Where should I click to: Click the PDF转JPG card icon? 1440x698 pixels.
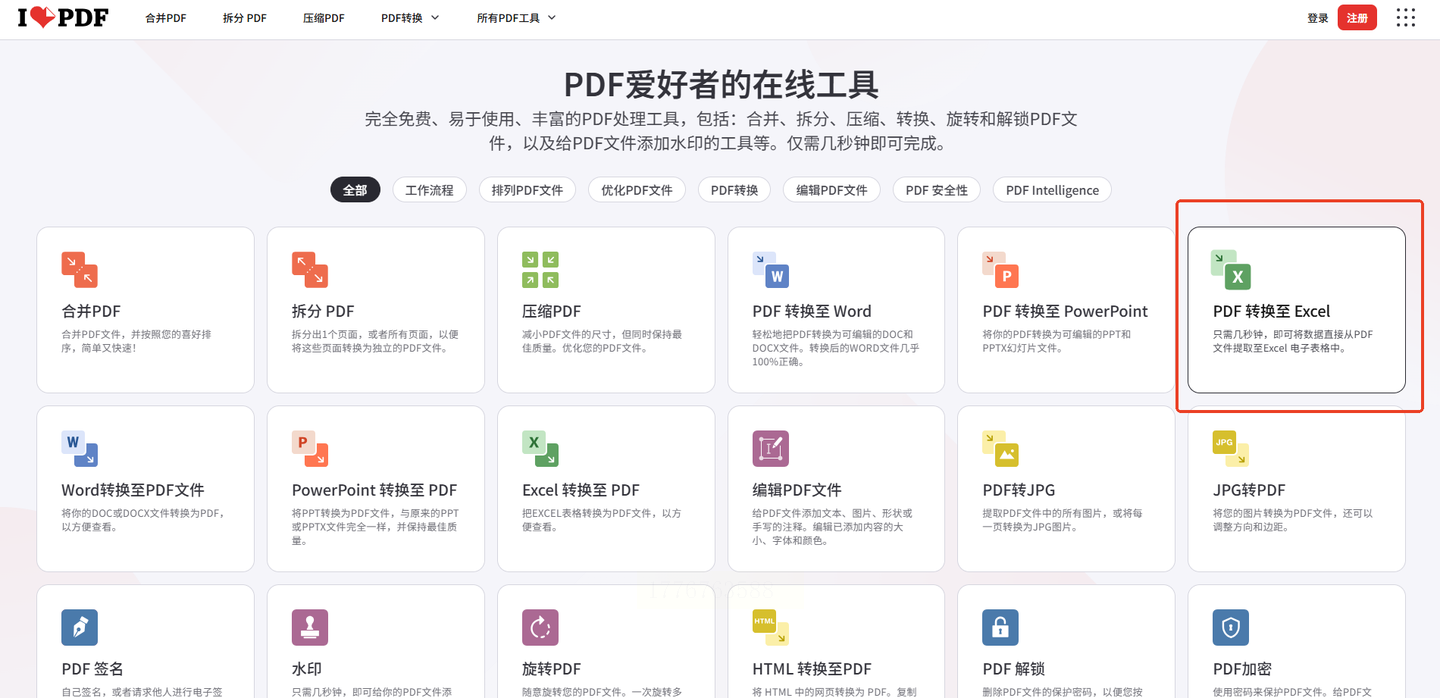click(1001, 449)
